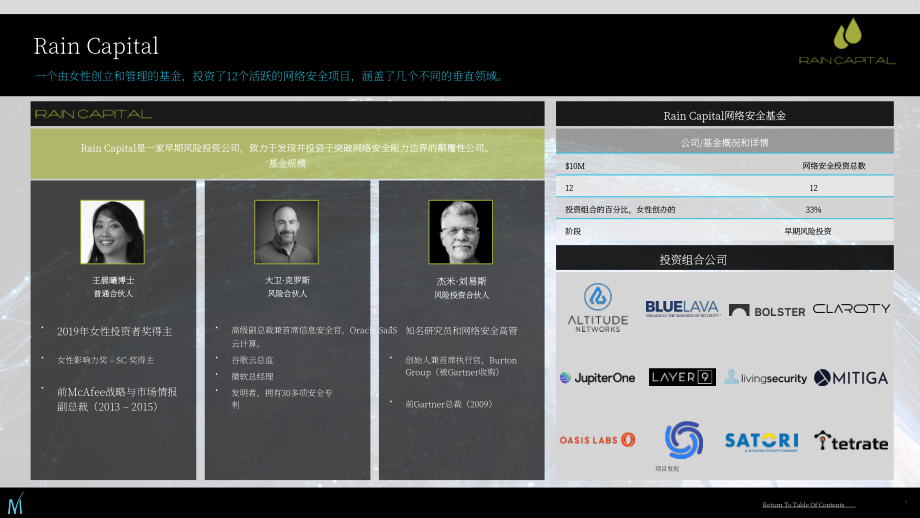Click the 基金规模 text in banner

click(288, 163)
